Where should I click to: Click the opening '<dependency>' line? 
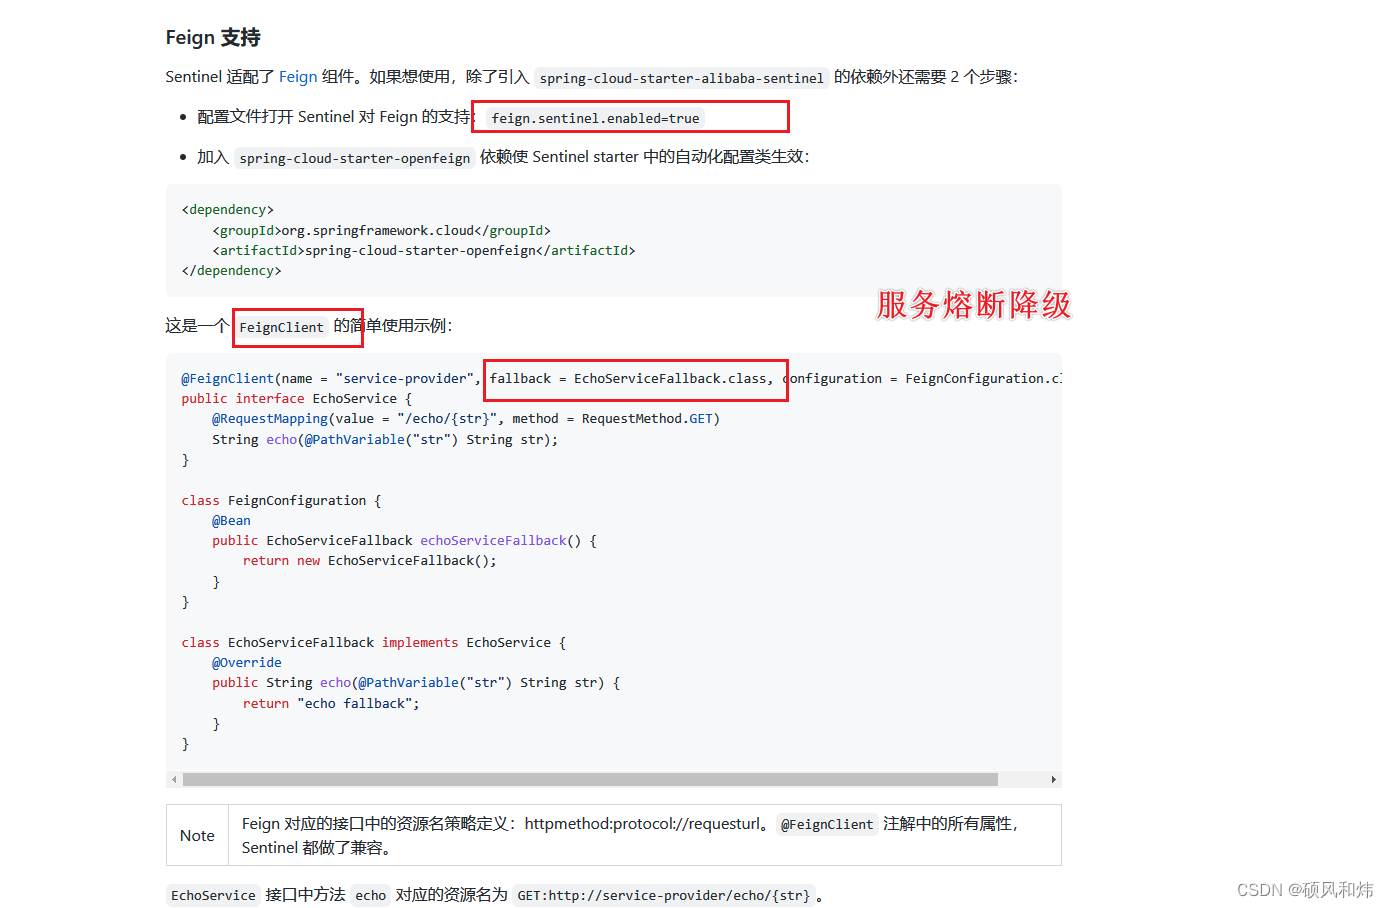(228, 210)
